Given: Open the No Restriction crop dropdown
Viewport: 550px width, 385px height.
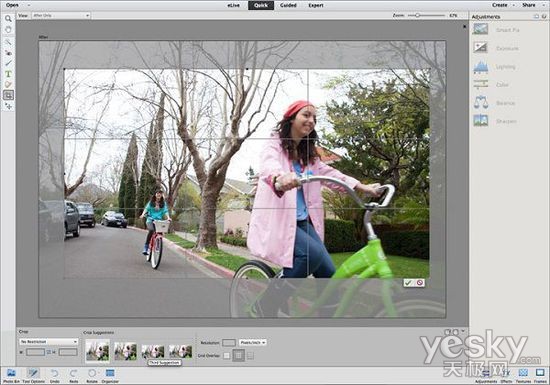Looking at the screenshot, I should [x=48, y=342].
